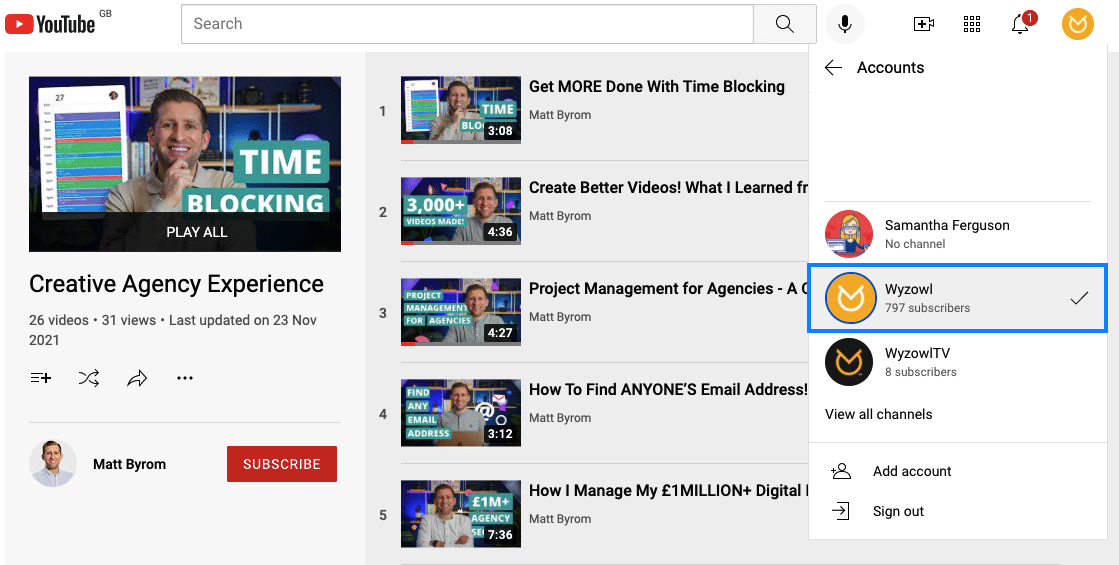
Task: Open the notifications bell
Action: [1022, 24]
